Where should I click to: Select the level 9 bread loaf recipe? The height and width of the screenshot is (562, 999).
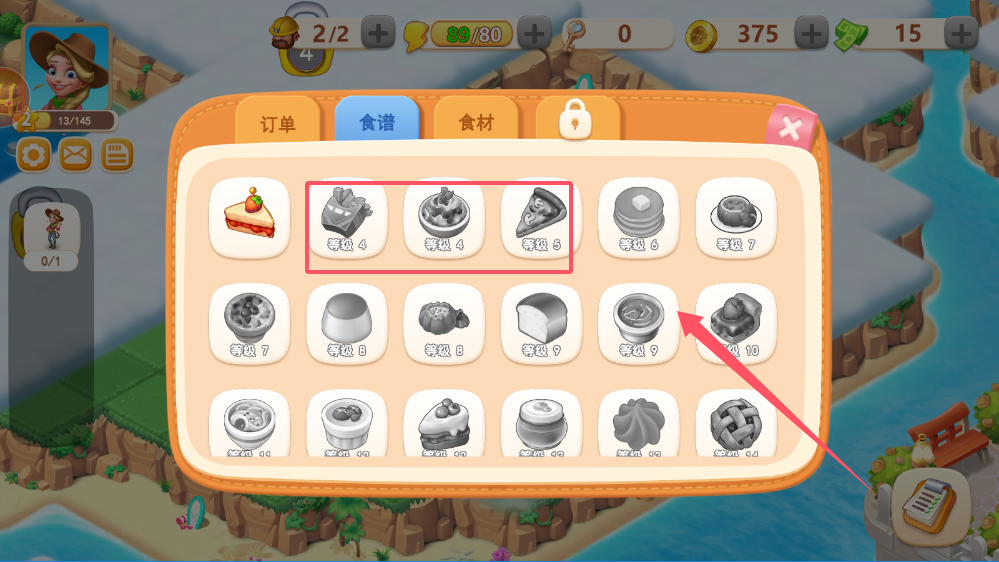coord(541,324)
